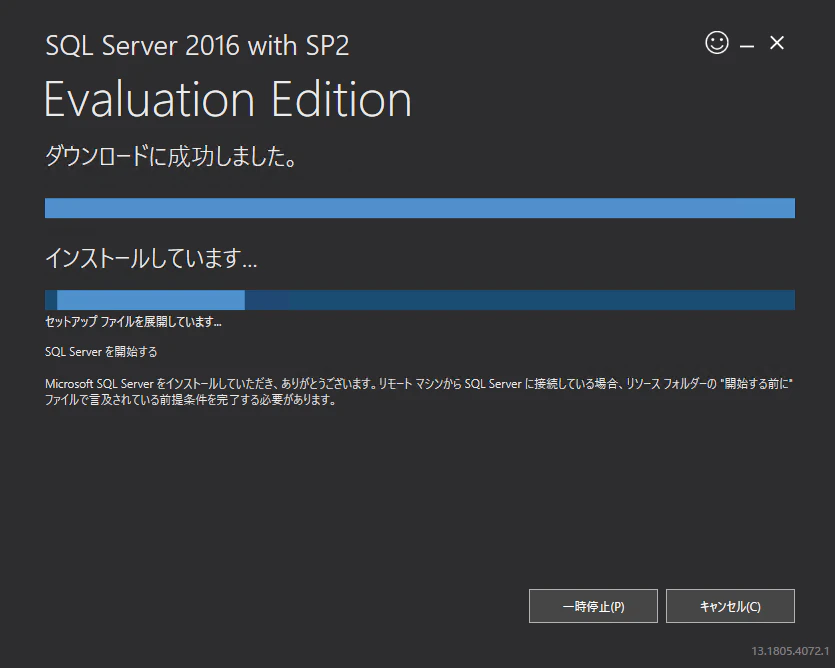
Task: Click the installation progress bar
Action: tap(420, 300)
